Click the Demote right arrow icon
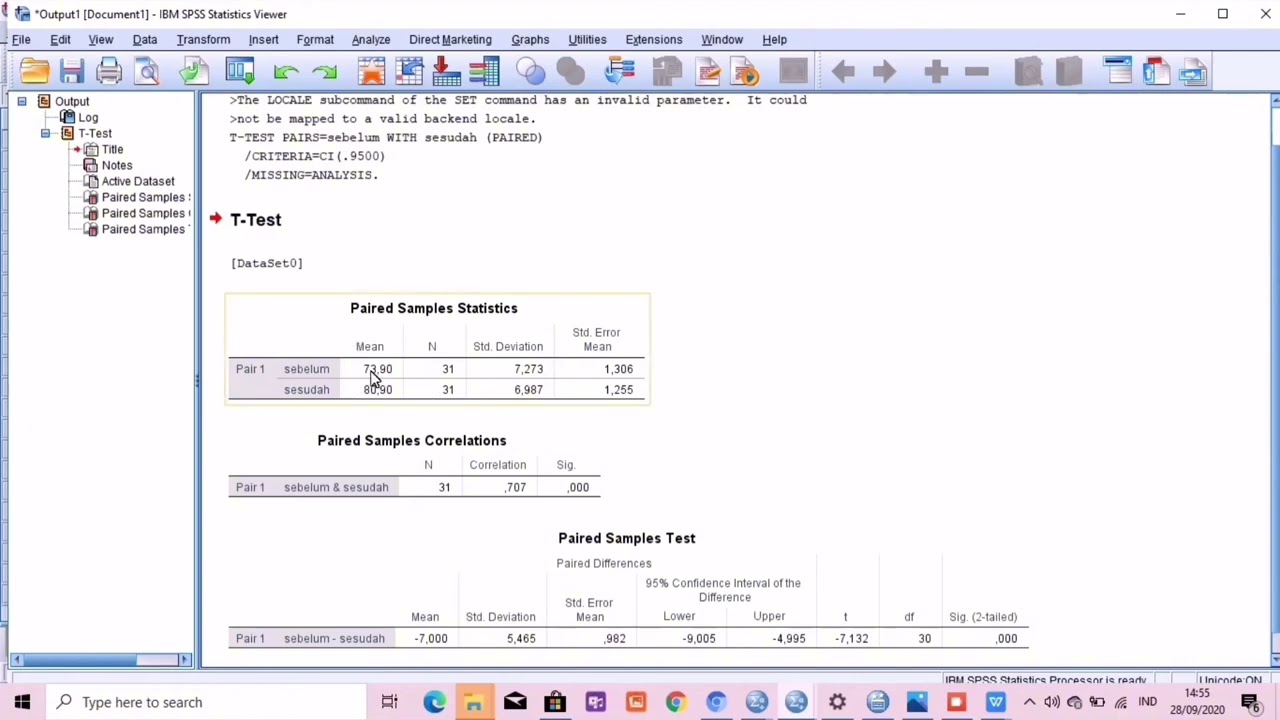The height and width of the screenshot is (720, 1280). click(884, 71)
